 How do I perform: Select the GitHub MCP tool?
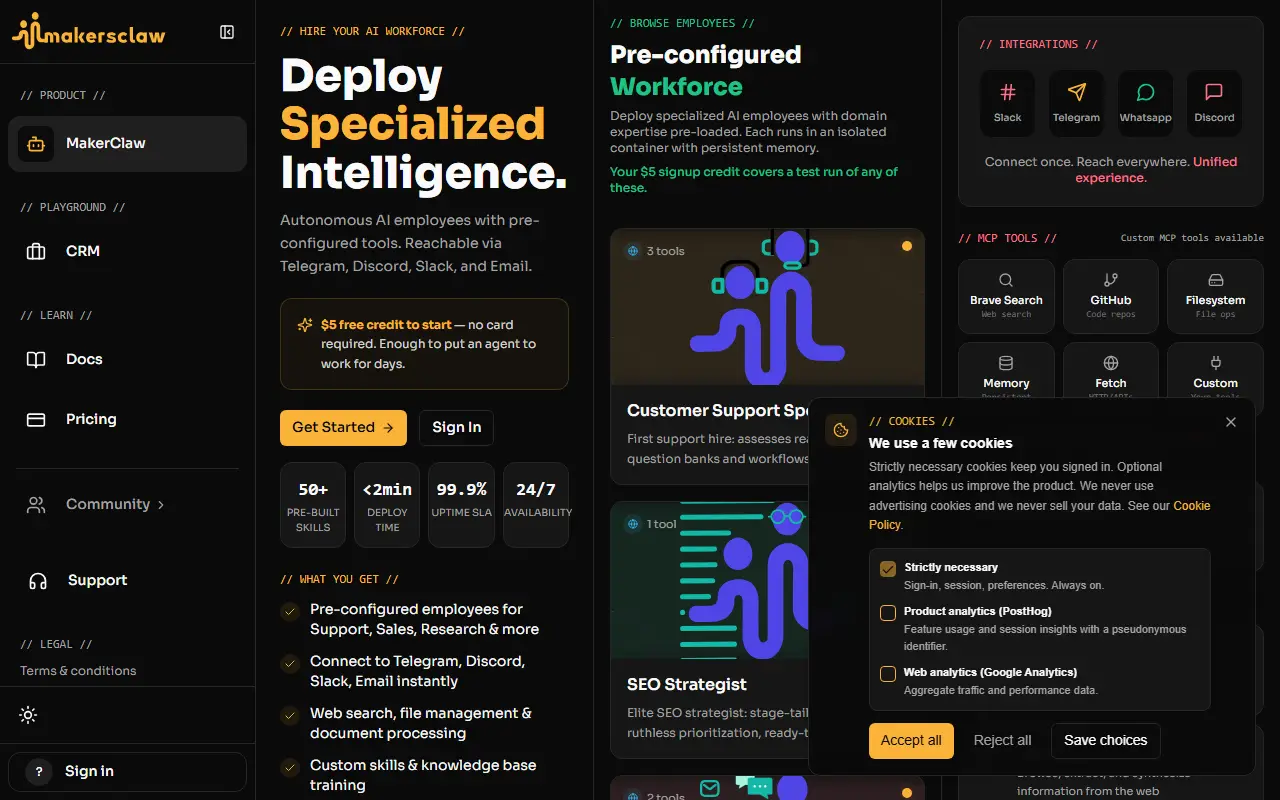[x=1111, y=296]
